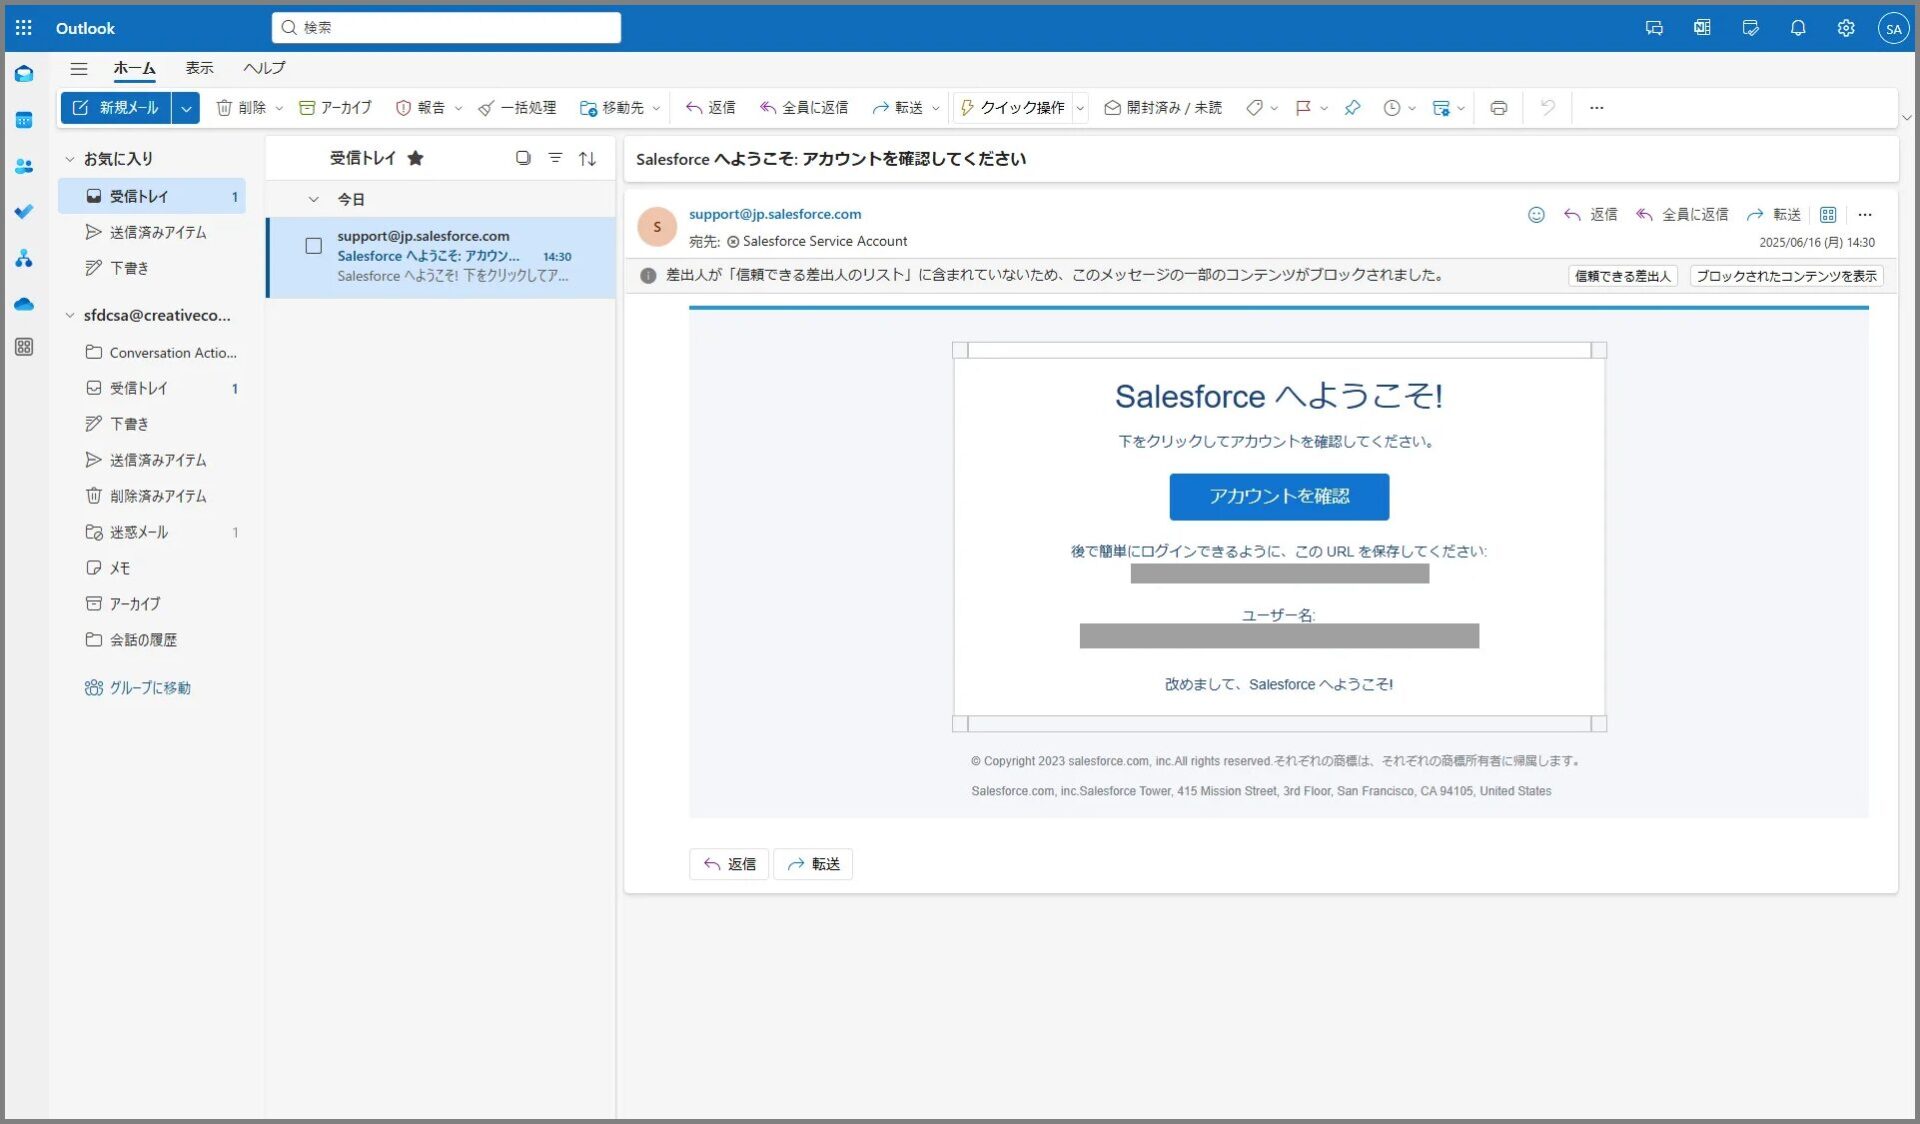Select 受信トレイ under お気に入り
The image size is (1920, 1124).
tap(152, 196)
